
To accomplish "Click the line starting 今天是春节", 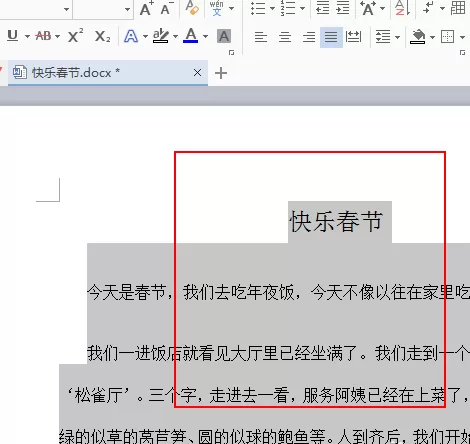I will pyautogui.click(x=278, y=292).
